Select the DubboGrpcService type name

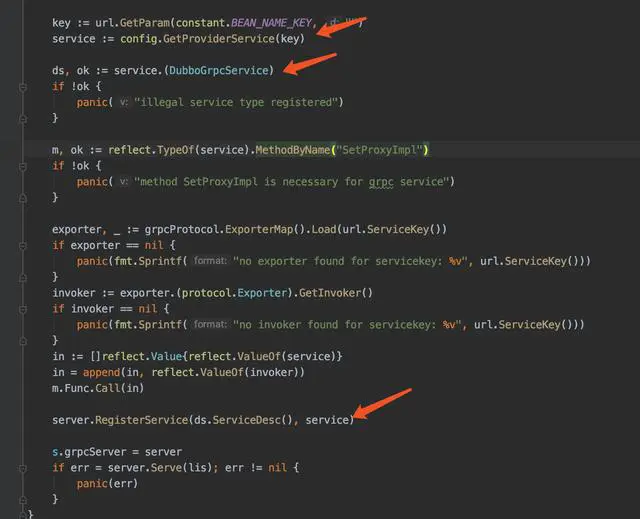pos(219,71)
